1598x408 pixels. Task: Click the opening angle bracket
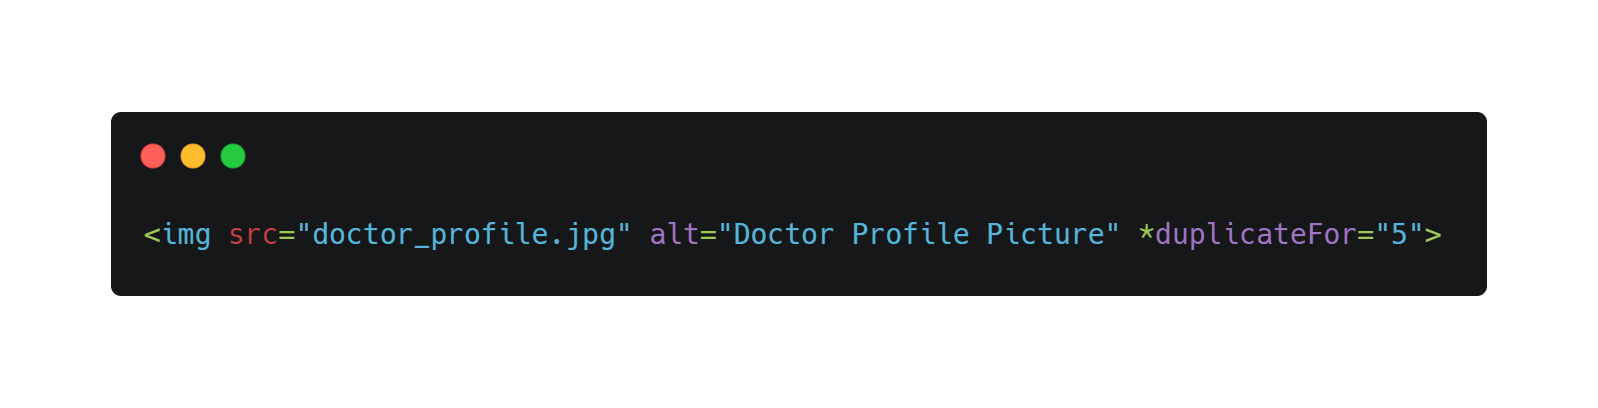(152, 235)
